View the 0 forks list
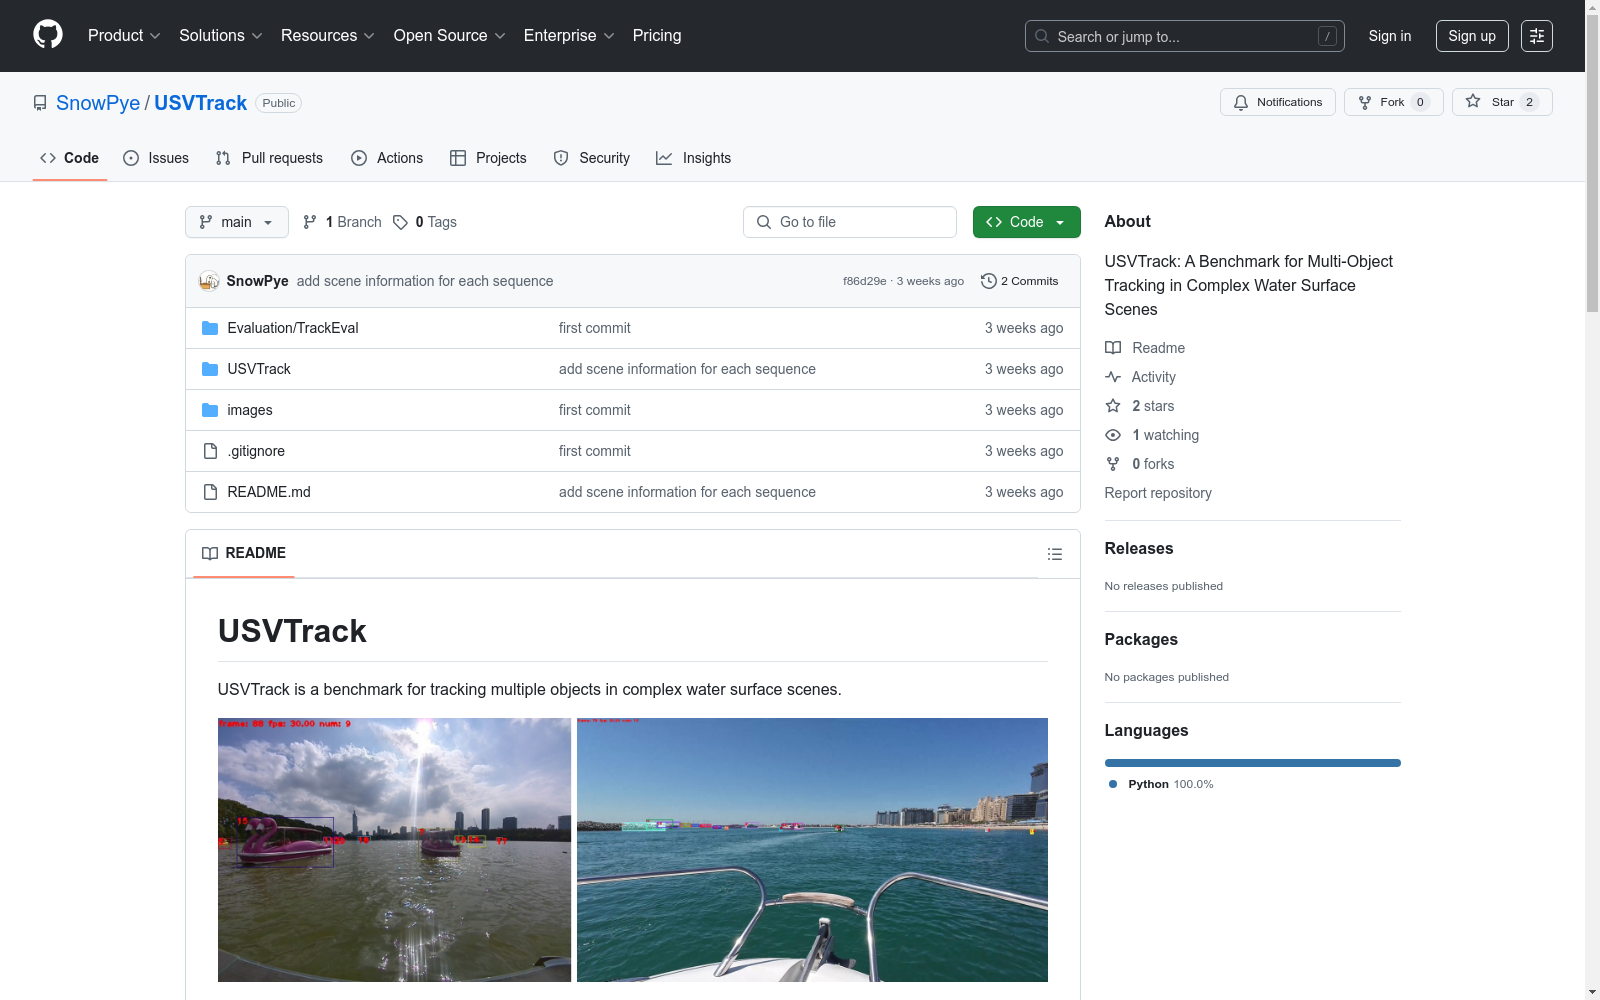Image resolution: width=1600 pixels, height=1000 pixels. point(1140,464)
